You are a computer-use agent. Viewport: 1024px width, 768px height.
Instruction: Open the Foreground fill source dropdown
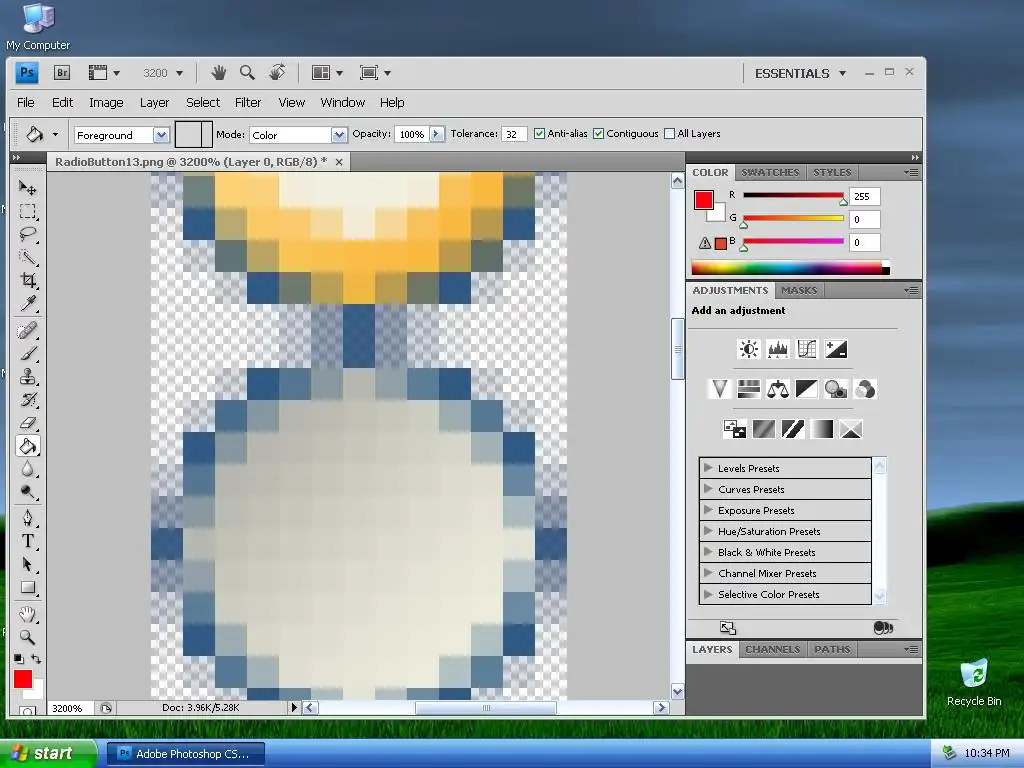[x=161, y=135]
